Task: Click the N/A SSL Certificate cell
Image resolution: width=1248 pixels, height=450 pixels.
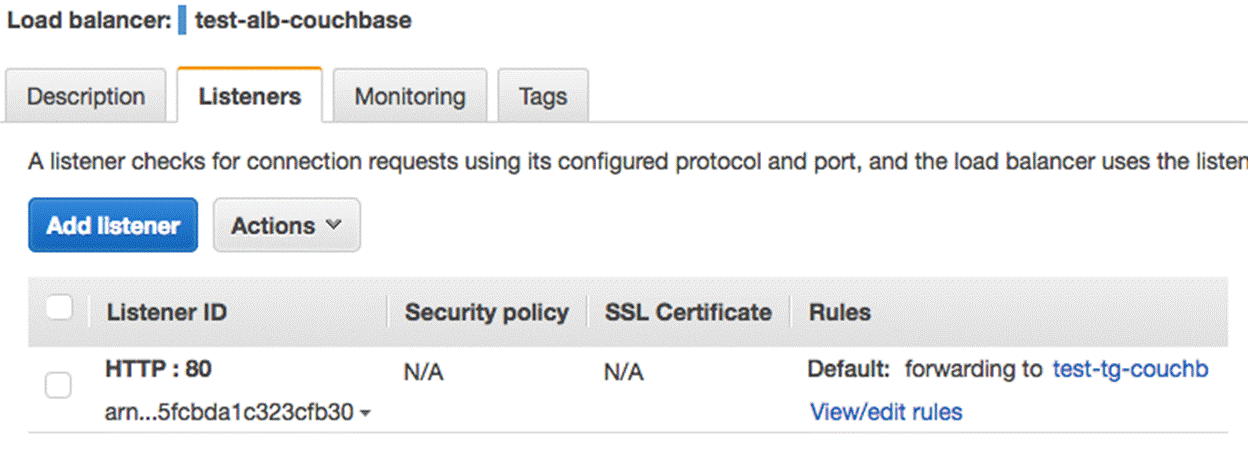Action: coord(624,373)
